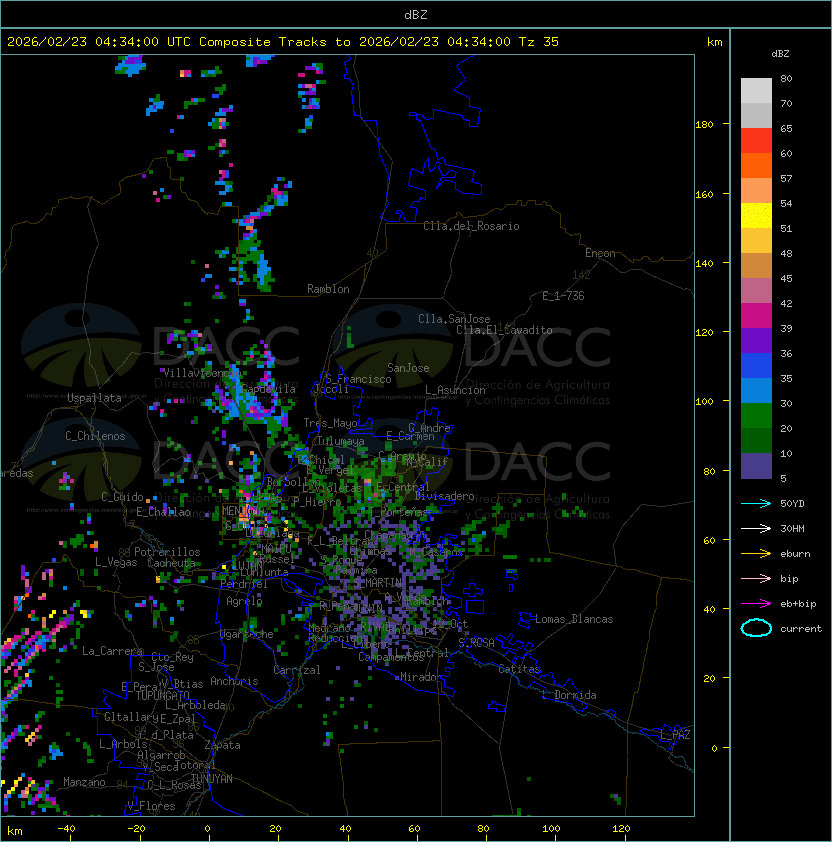Click the 'L_Asuncion' place label
Viewport: 832px width, 842px height.
click(455, 390)
